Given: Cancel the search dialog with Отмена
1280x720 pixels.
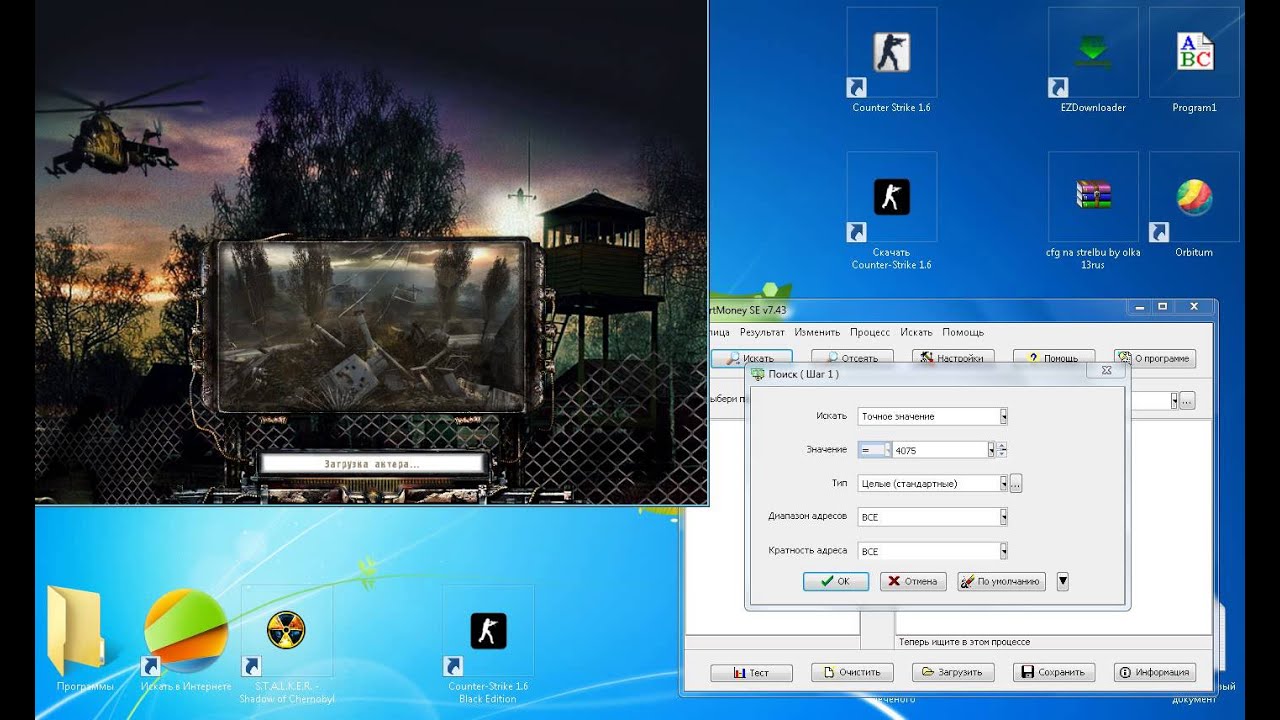Looking at the screenshot, I should [x=913, y=581].
